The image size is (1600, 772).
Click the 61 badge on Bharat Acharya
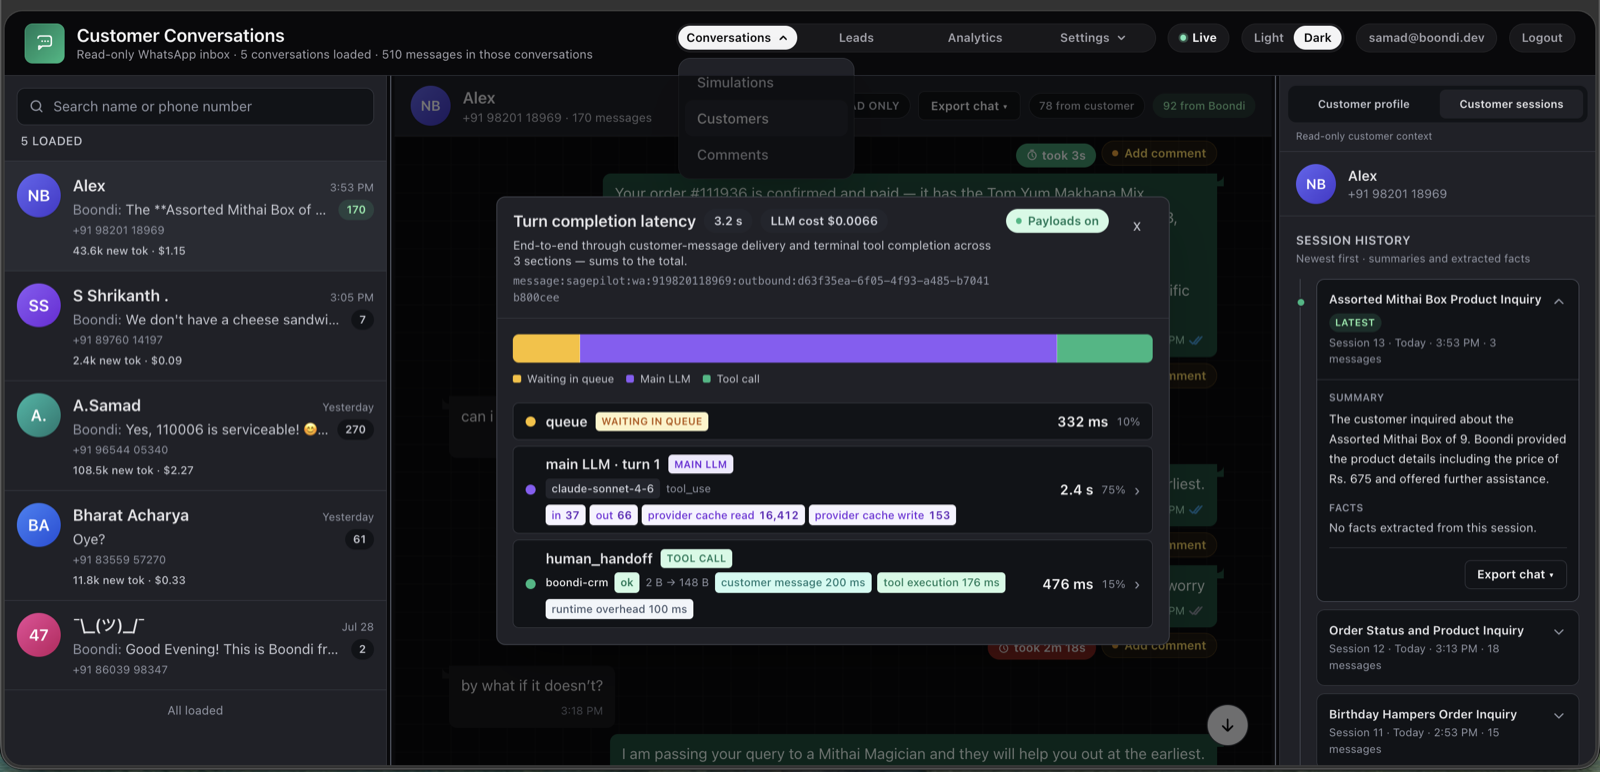pos(359,540)
